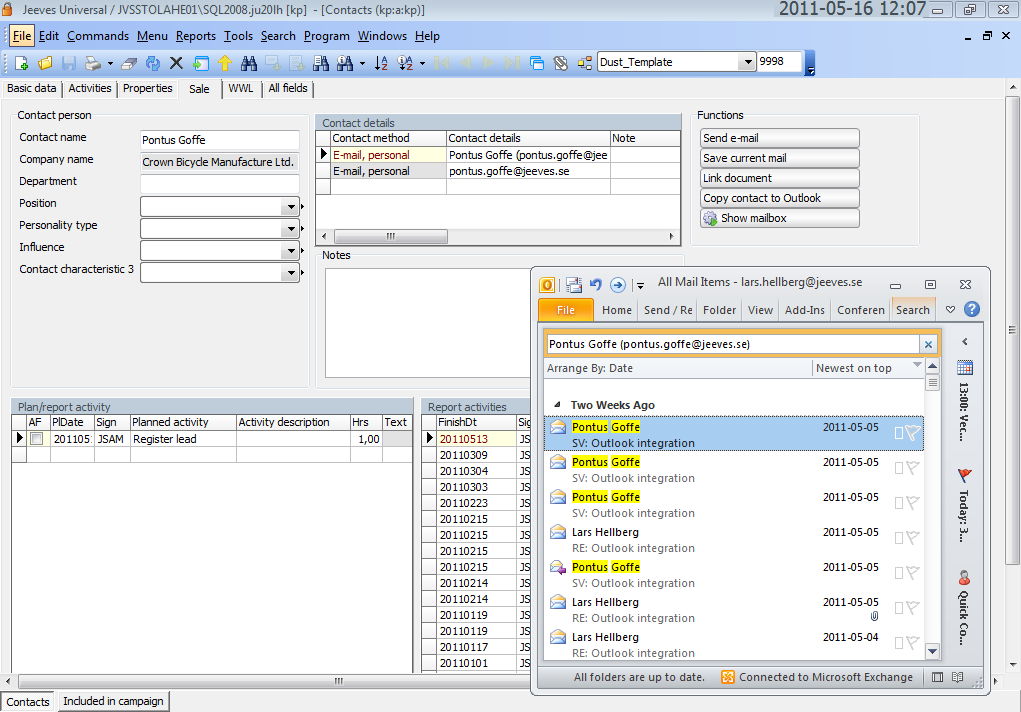Open the Personality type dropdown
Image resolution: width=1021 pixels, height=712 pixels.
pos(291,229)
